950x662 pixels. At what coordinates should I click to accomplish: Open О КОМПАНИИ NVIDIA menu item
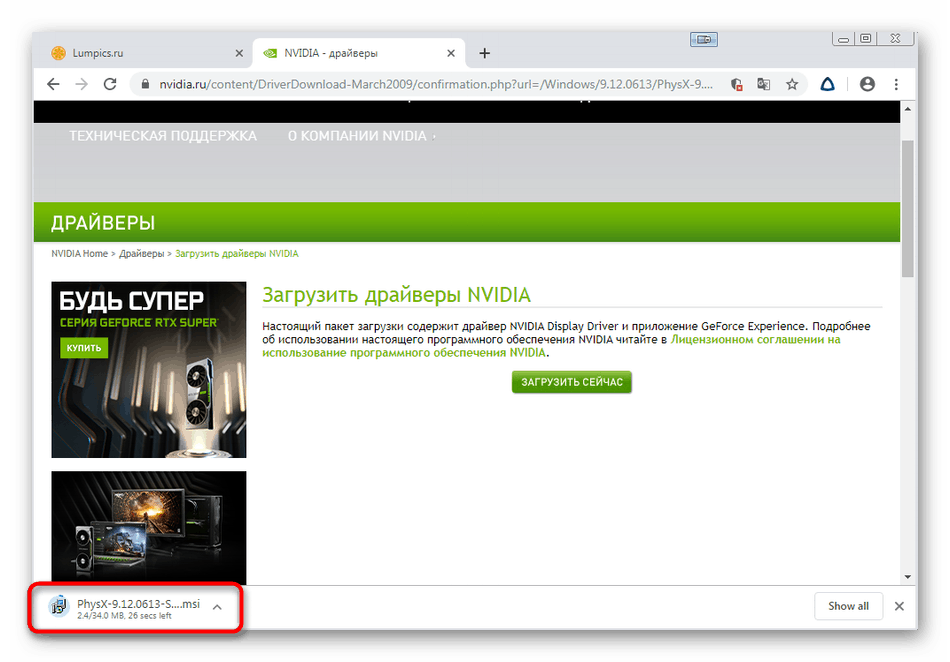tap(357, 136)
